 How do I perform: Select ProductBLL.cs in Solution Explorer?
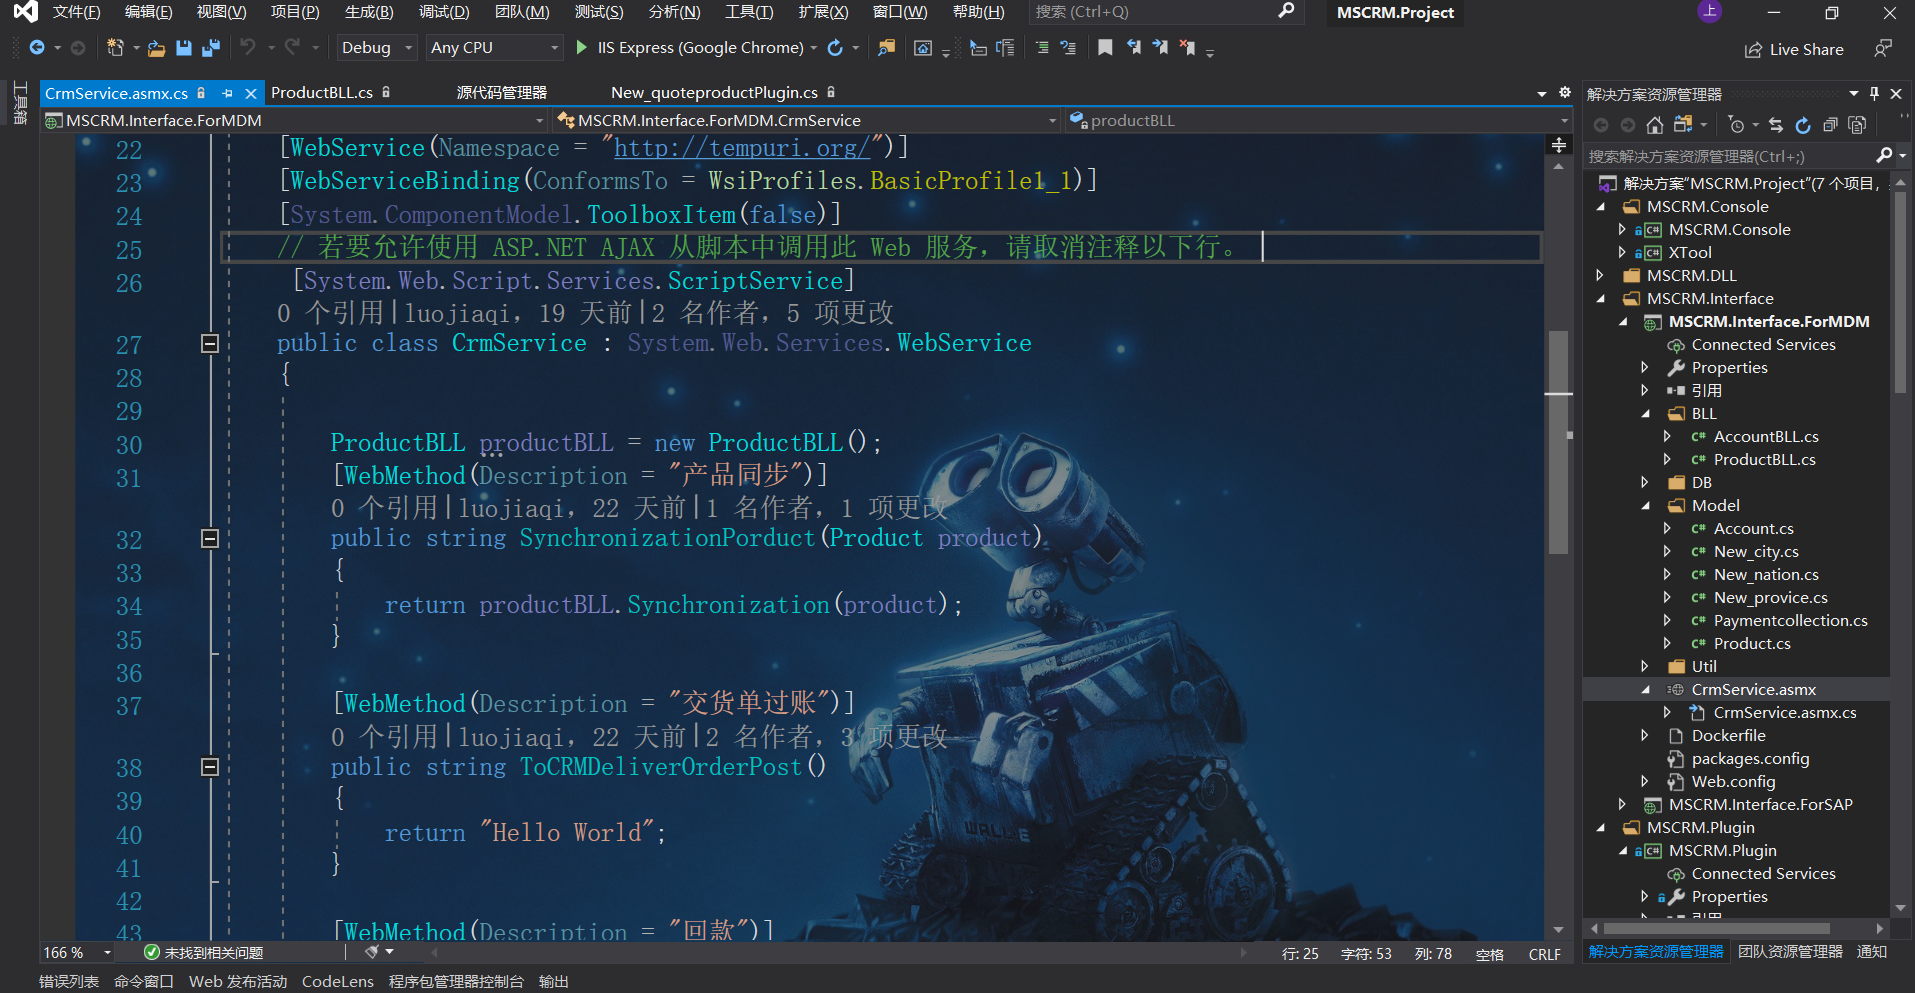click(x=1764, y=459)
